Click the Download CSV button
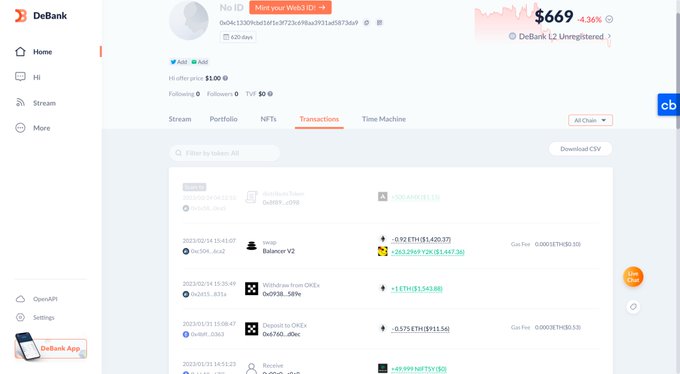 click(x=580, y=149)
